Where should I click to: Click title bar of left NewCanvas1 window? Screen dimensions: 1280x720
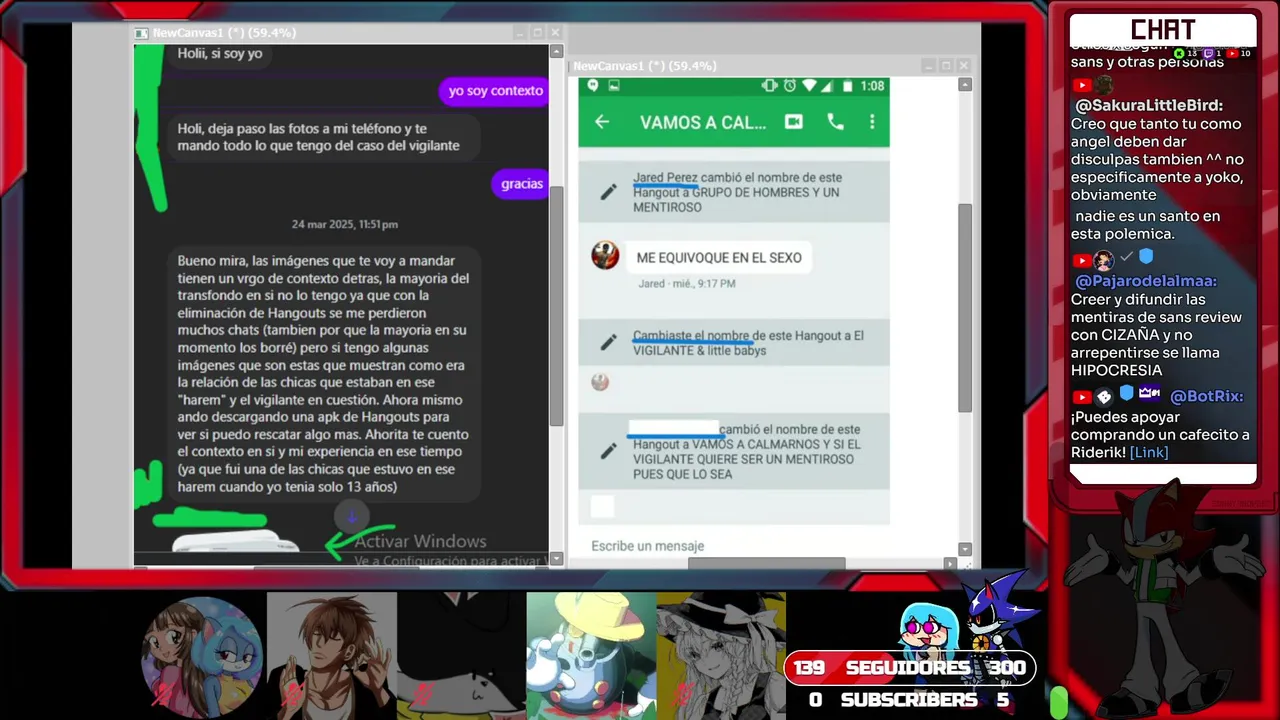click(349, 33)
